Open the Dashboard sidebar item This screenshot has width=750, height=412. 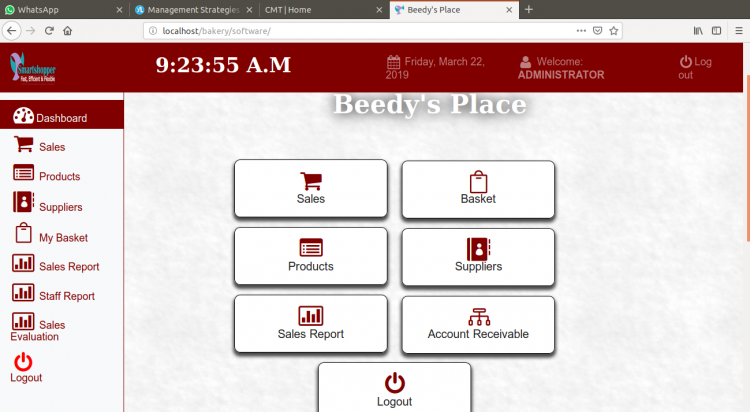[x=62, y=115]
